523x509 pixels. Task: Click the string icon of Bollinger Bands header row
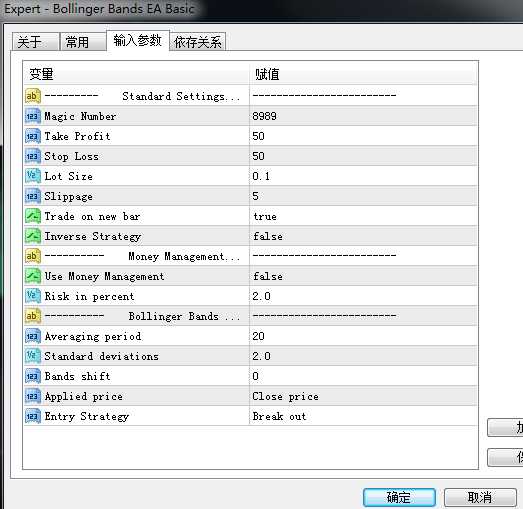33,316
